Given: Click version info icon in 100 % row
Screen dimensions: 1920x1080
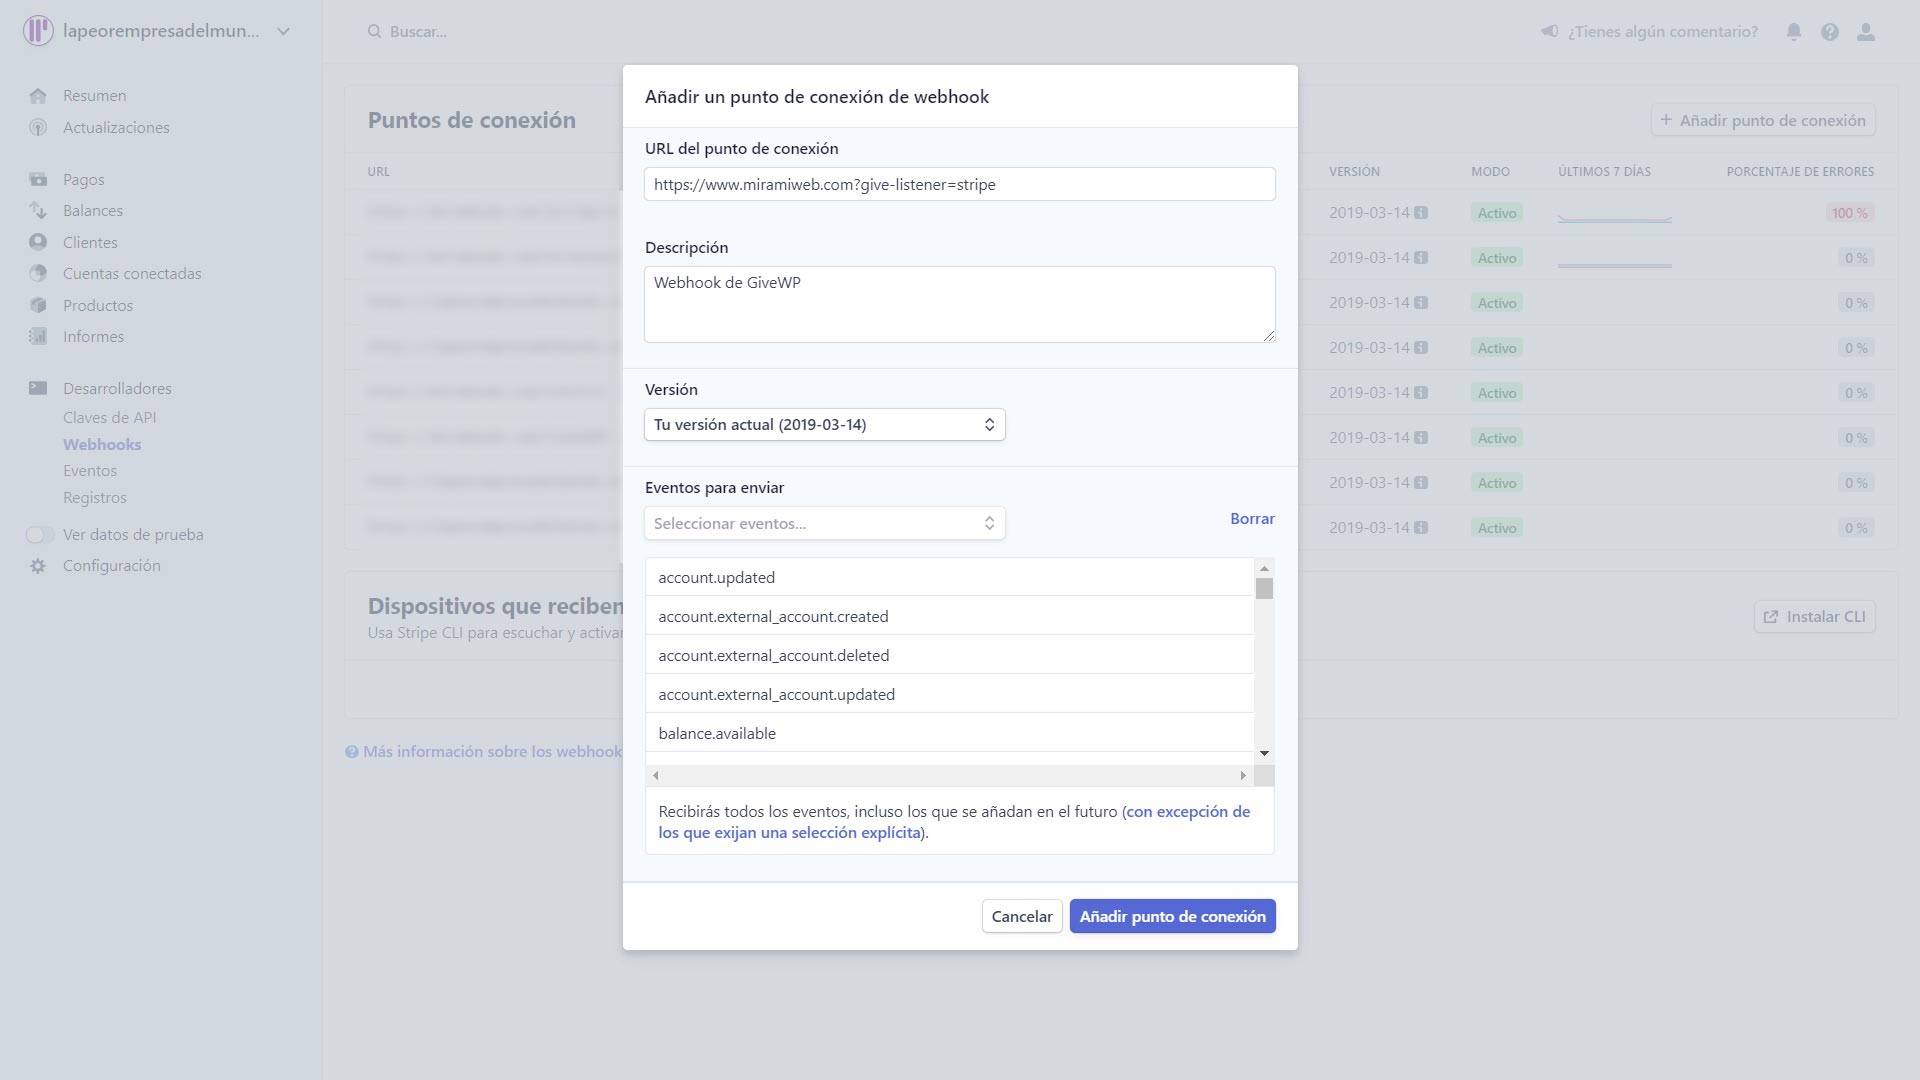Looking at the screenshot, I should (x=1421, y=213).
